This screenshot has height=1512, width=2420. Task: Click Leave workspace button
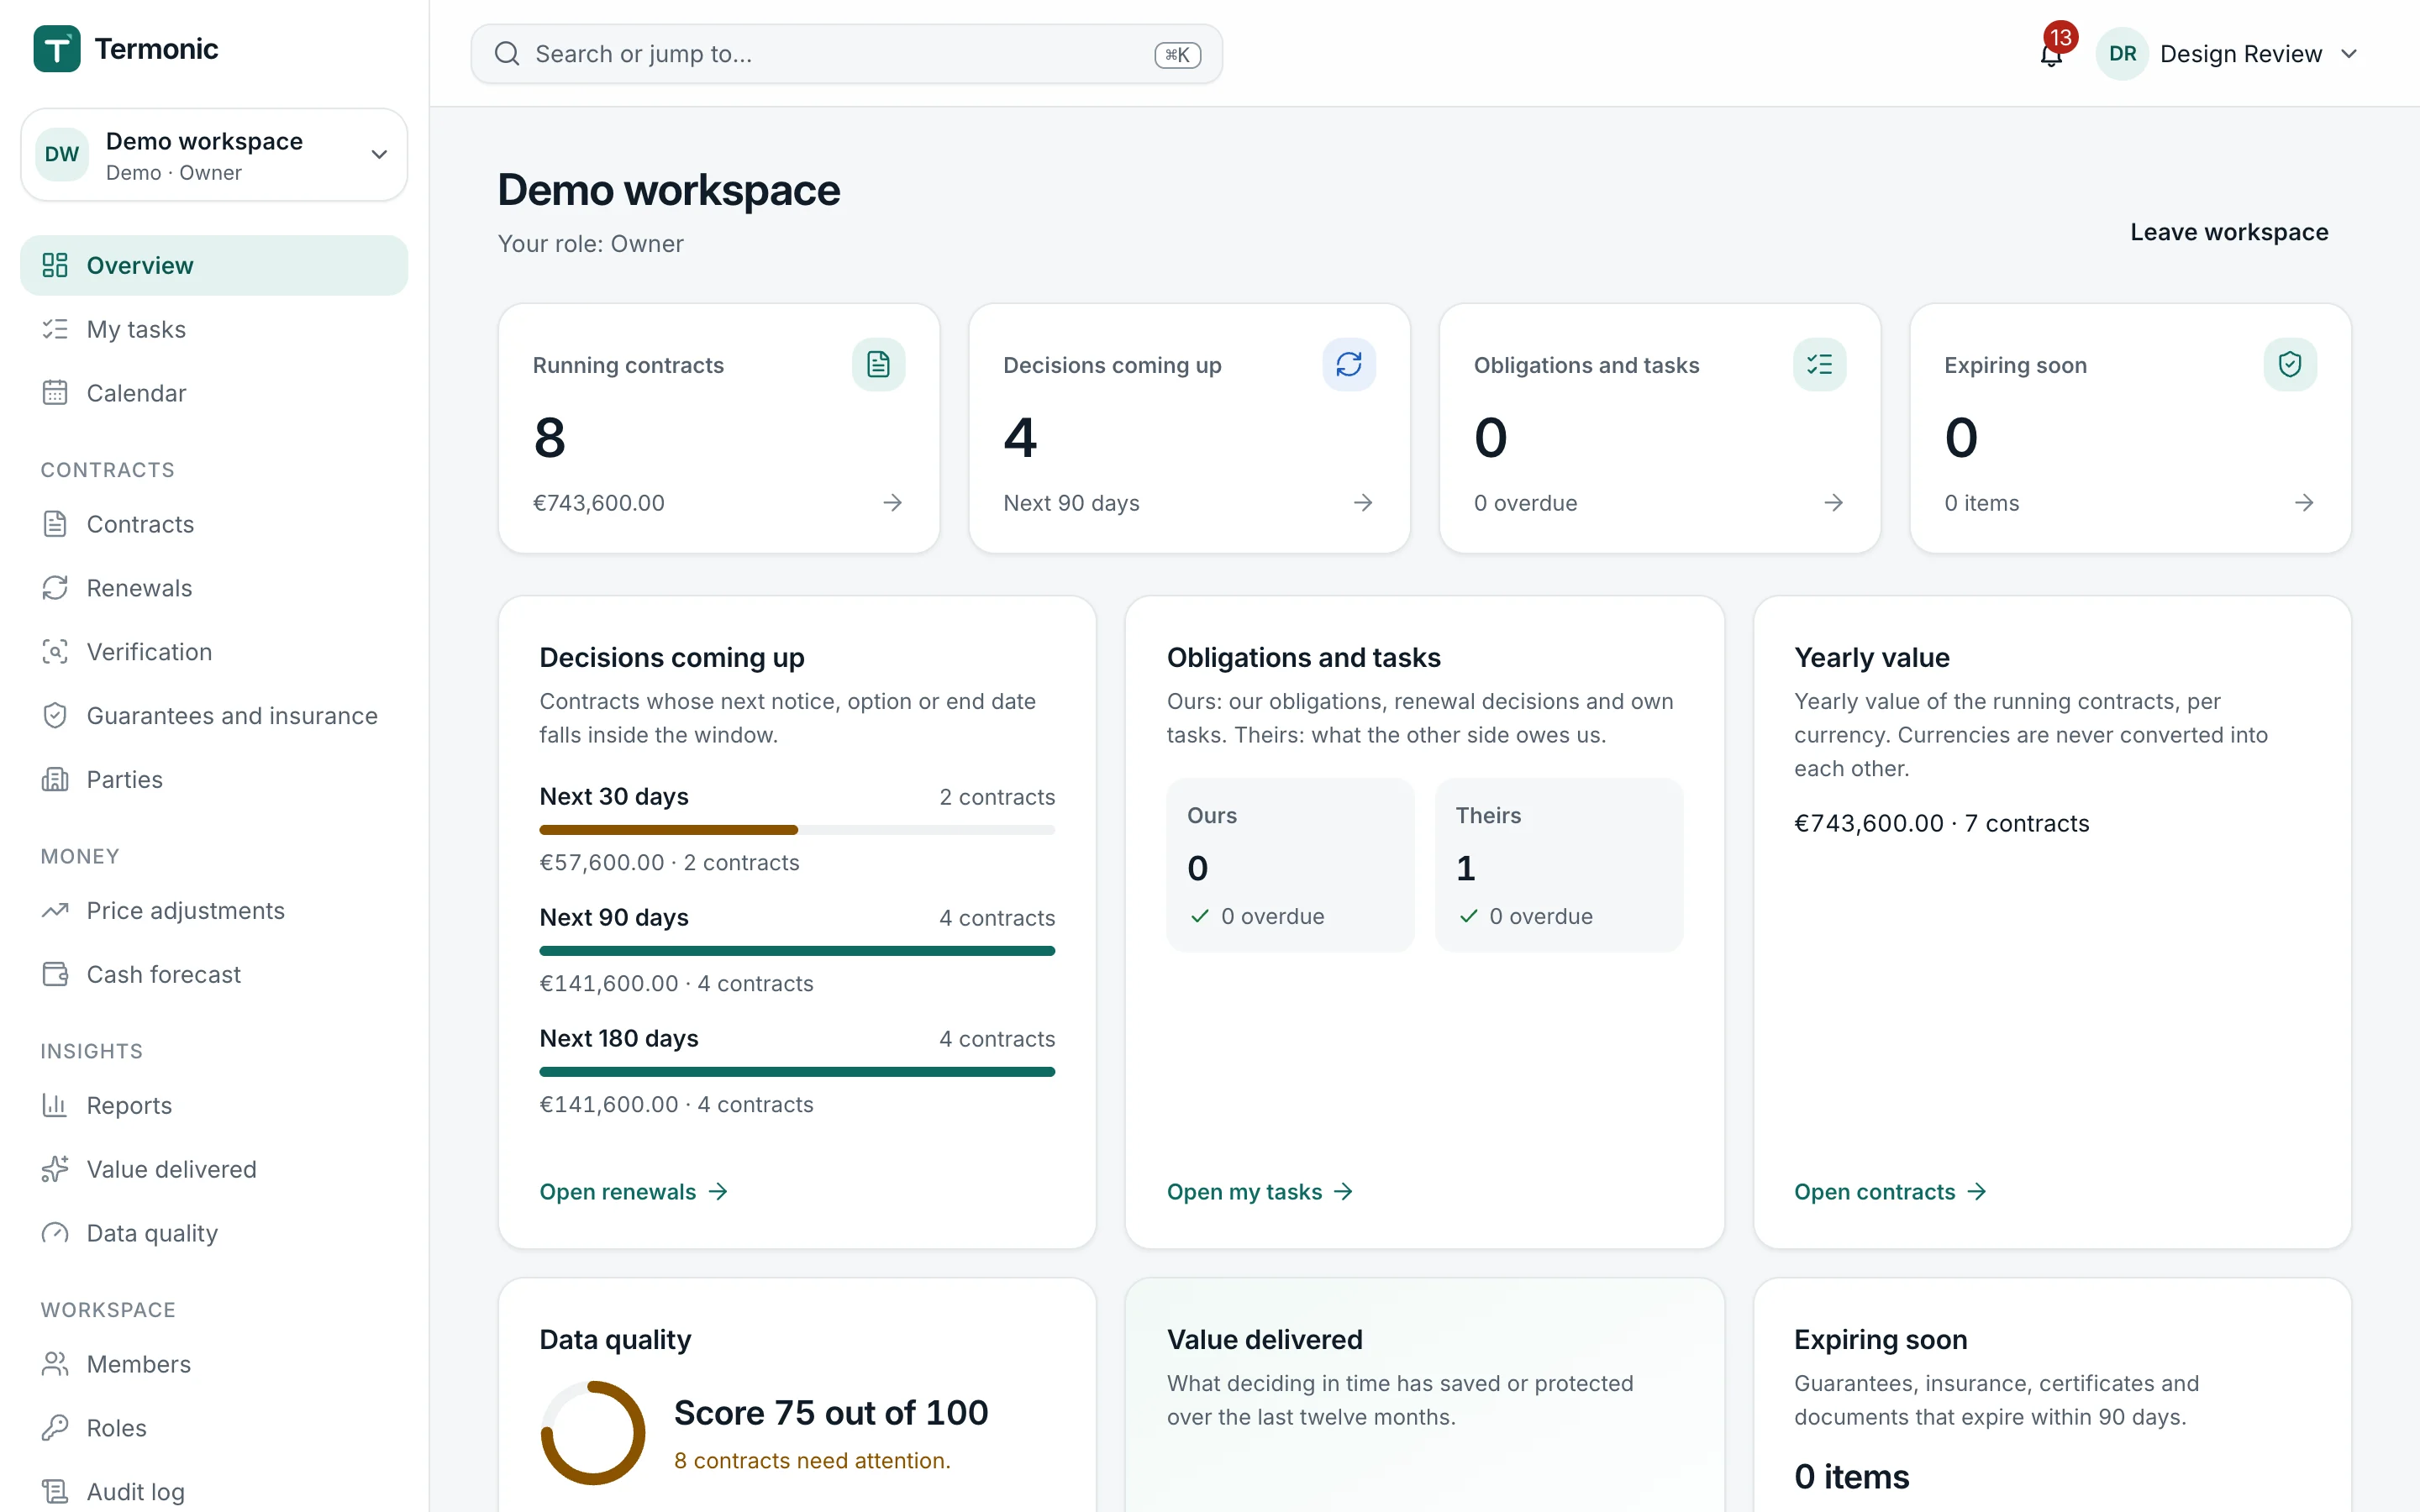click(2229, 232)
